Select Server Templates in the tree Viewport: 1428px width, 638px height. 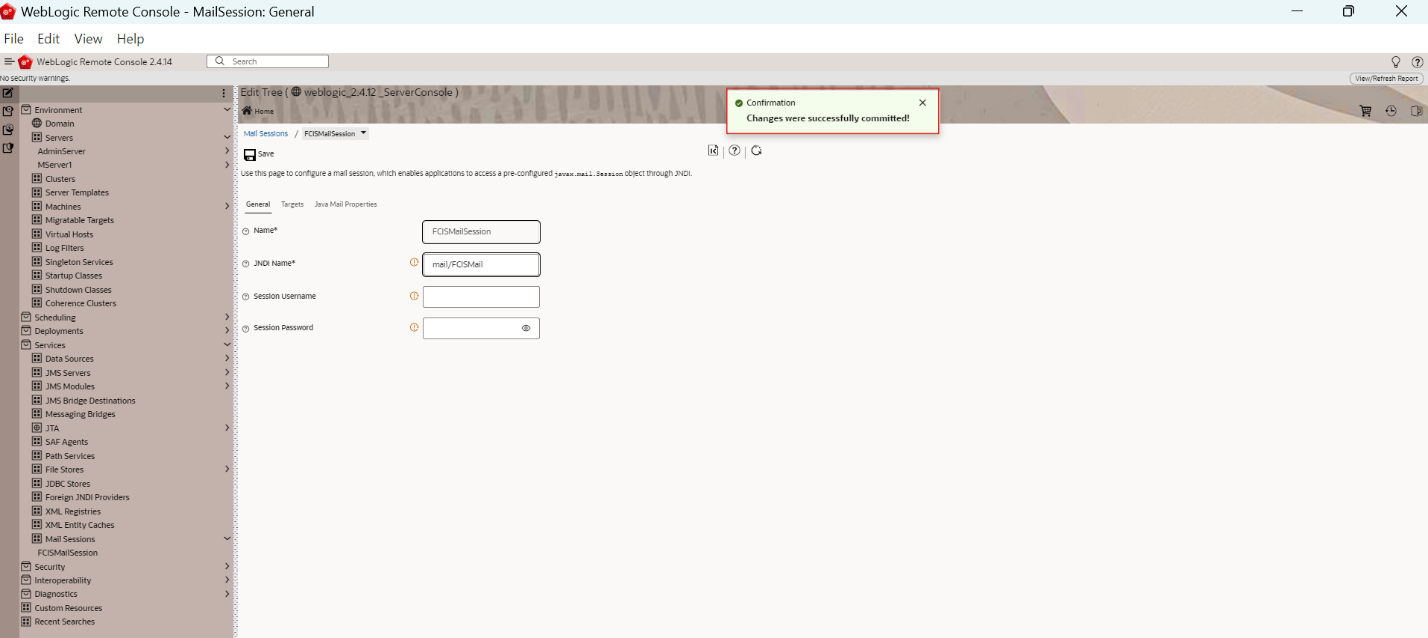coord(77,193)
